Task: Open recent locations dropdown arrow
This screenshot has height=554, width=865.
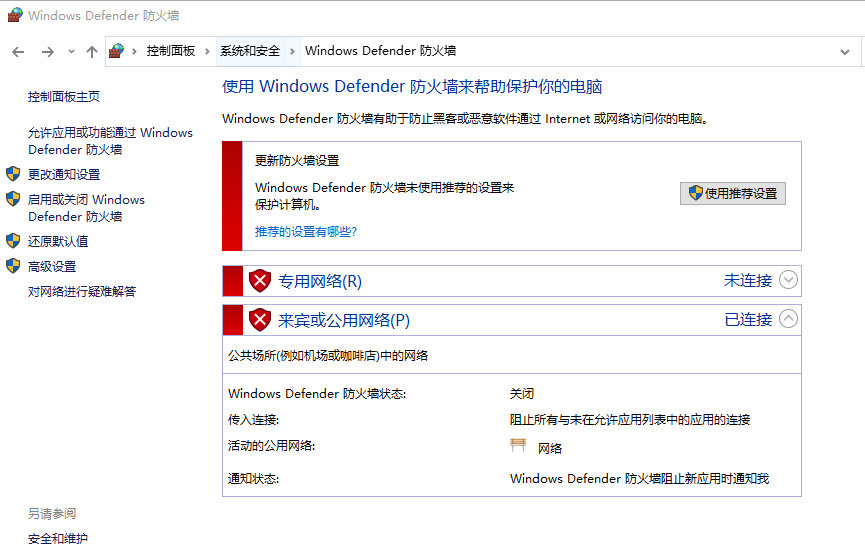Action: pyautogui.click(x=71, y=52)
